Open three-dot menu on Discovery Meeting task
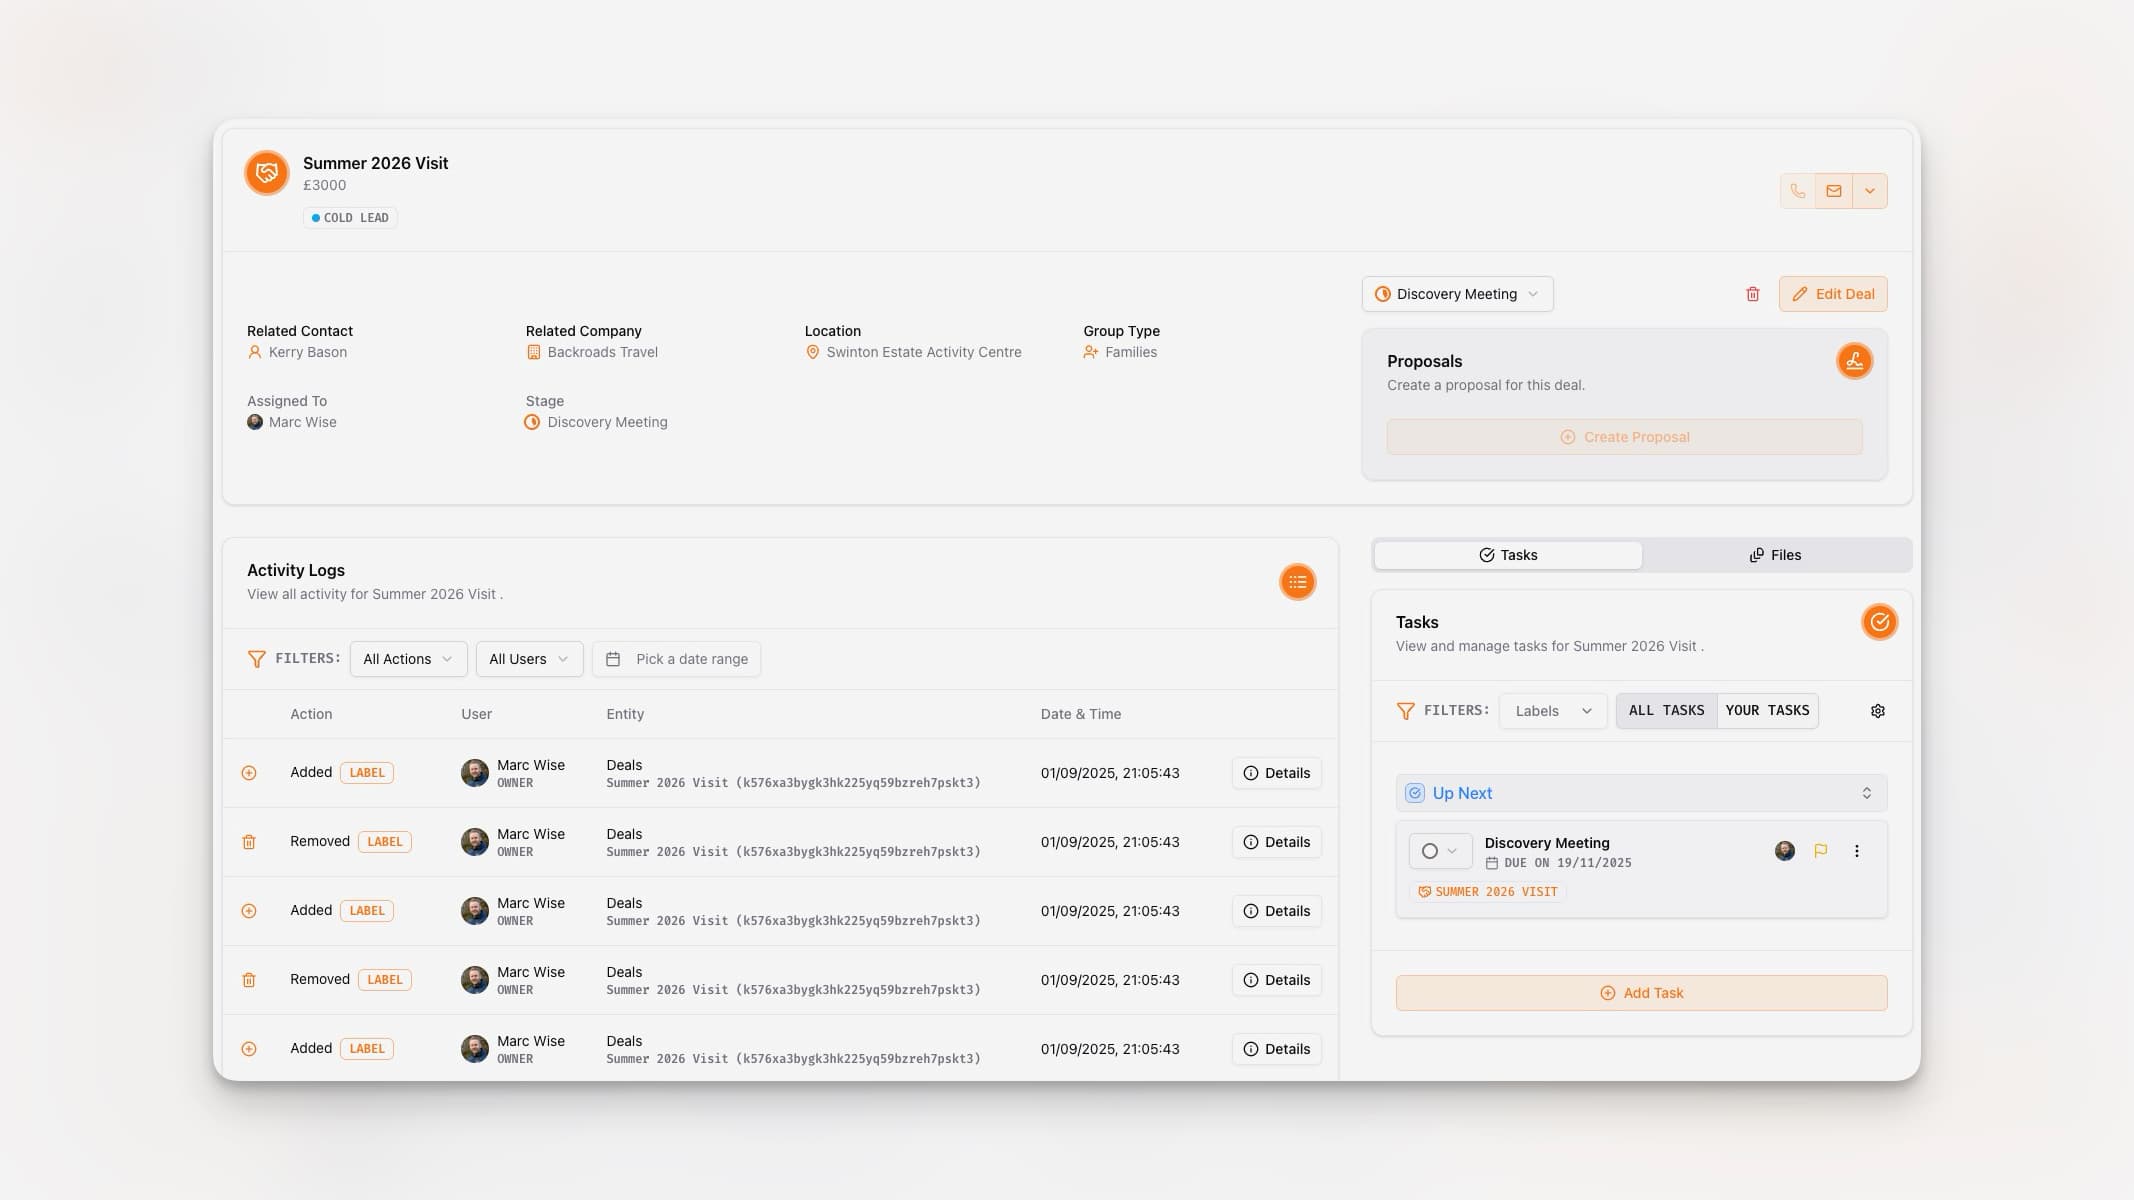The width and height of the screenshot is (2134, 1200). [1856, 851]
